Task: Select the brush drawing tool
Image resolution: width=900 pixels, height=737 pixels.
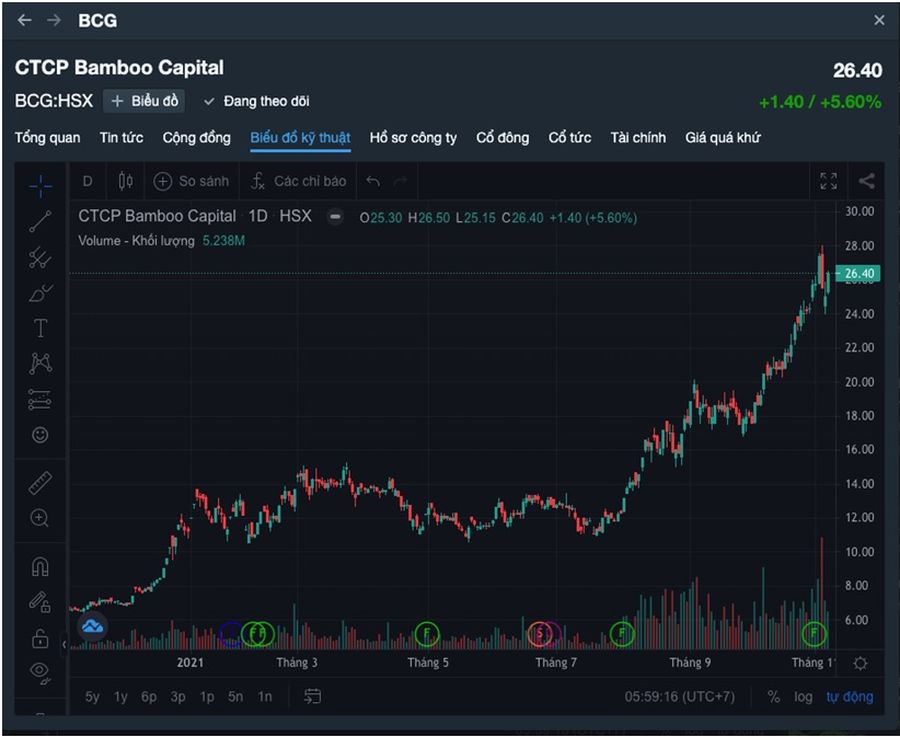Action: (40, 293)
